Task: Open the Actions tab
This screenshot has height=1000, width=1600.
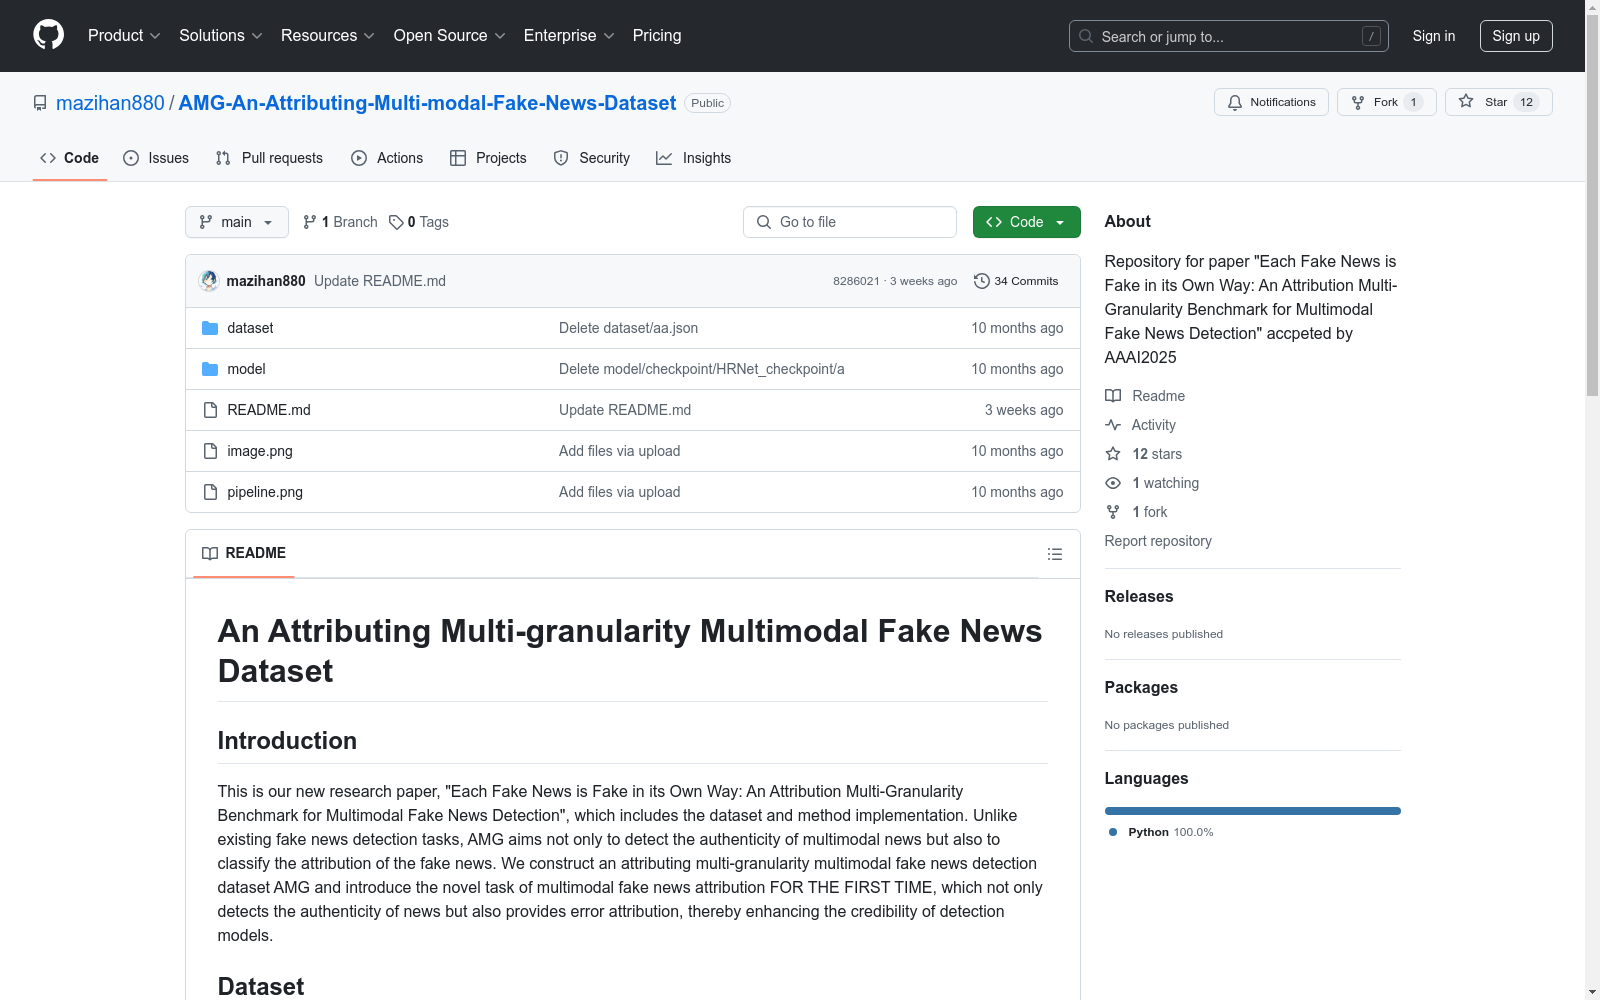Action: (x=387, y=158)
